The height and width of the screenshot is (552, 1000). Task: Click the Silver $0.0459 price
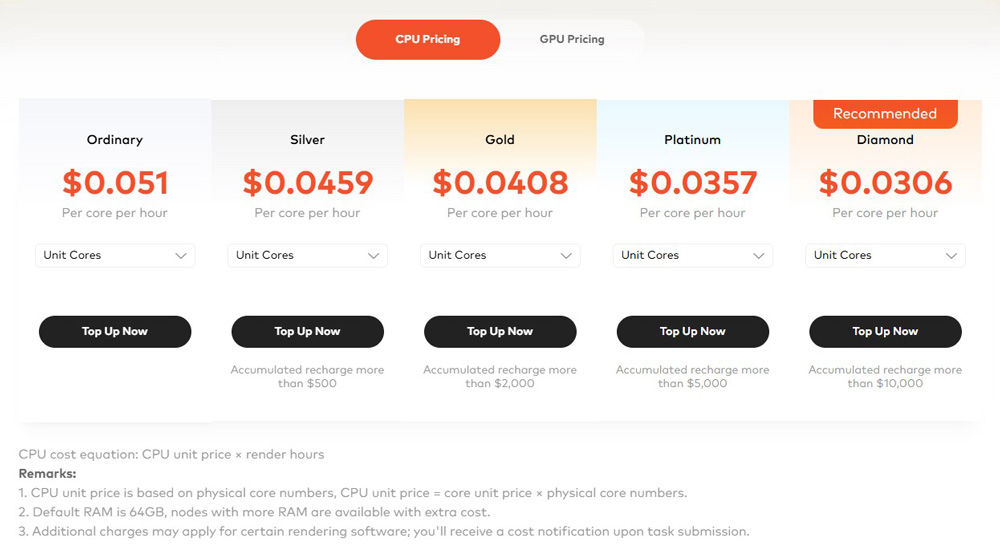(x=307, y=183)
